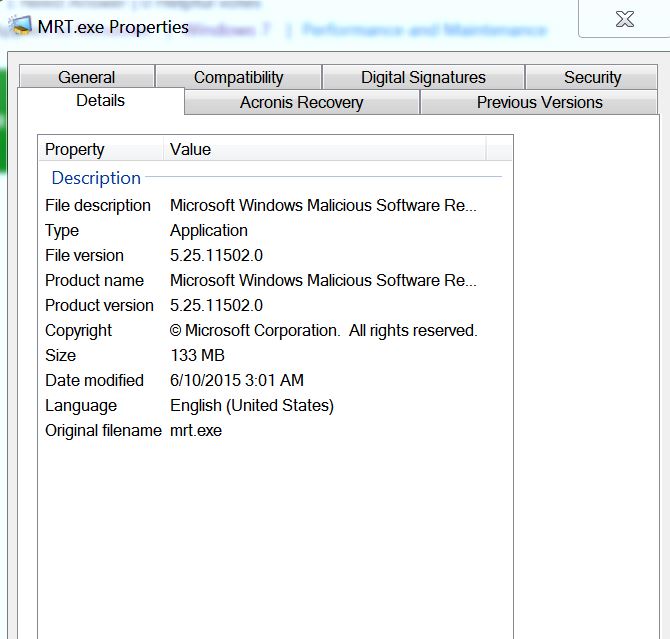
Task: Close the MRT.exe Properties window
Action: [x=625, y=19]
